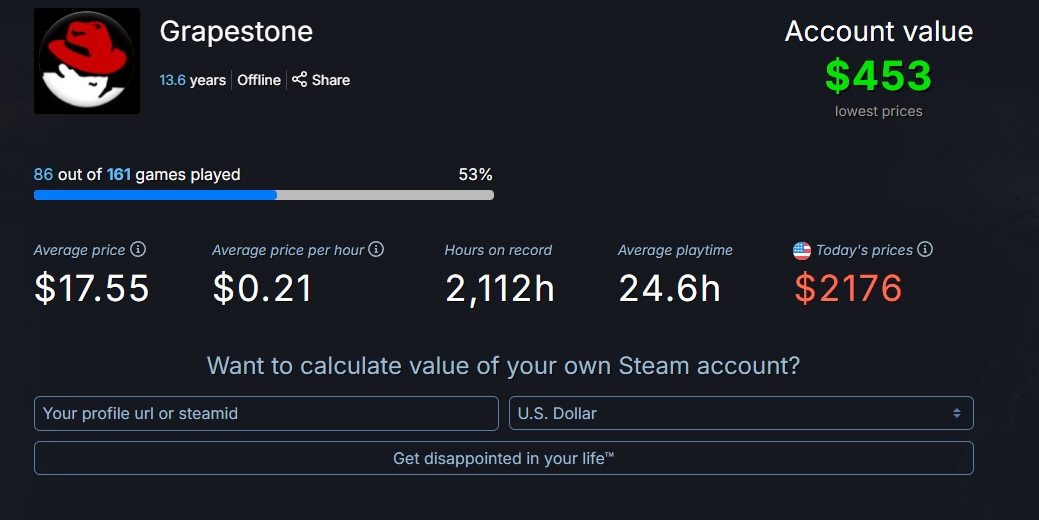
Task: Click the $2176 today's prices value
Action: click(x=848, y=288)
